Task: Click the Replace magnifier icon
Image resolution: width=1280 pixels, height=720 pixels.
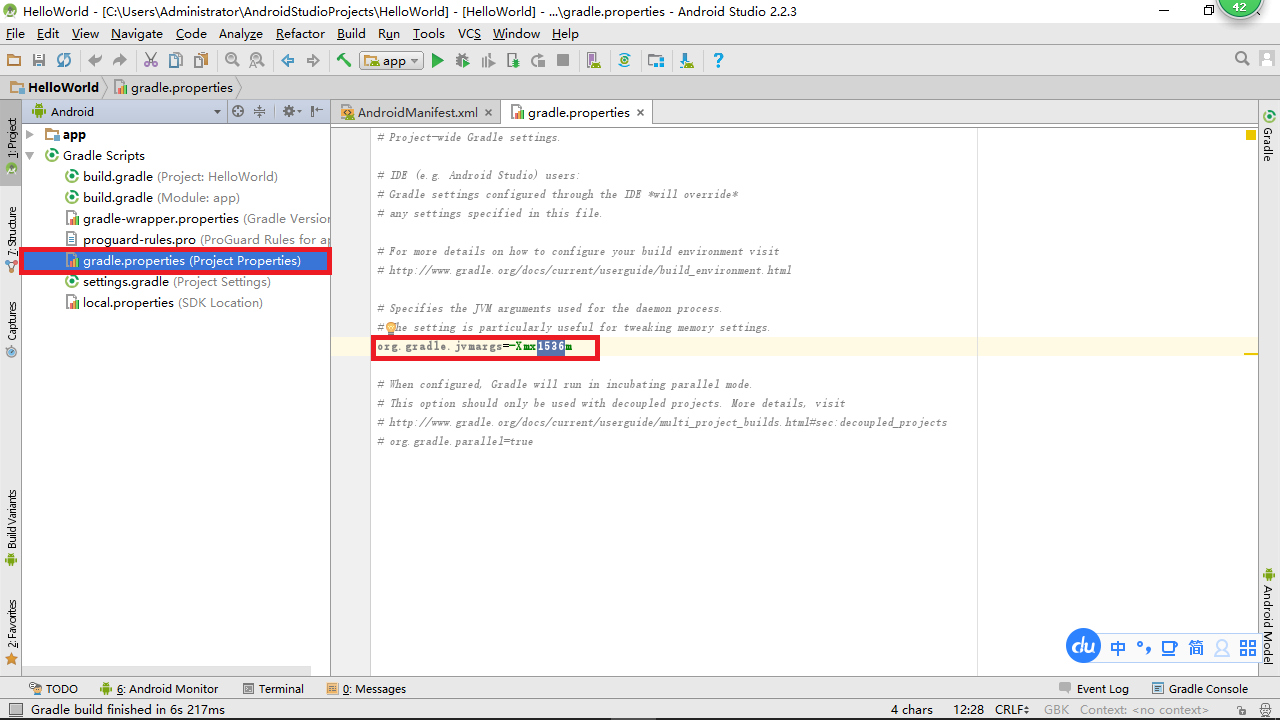Action: tap(257, 61)
